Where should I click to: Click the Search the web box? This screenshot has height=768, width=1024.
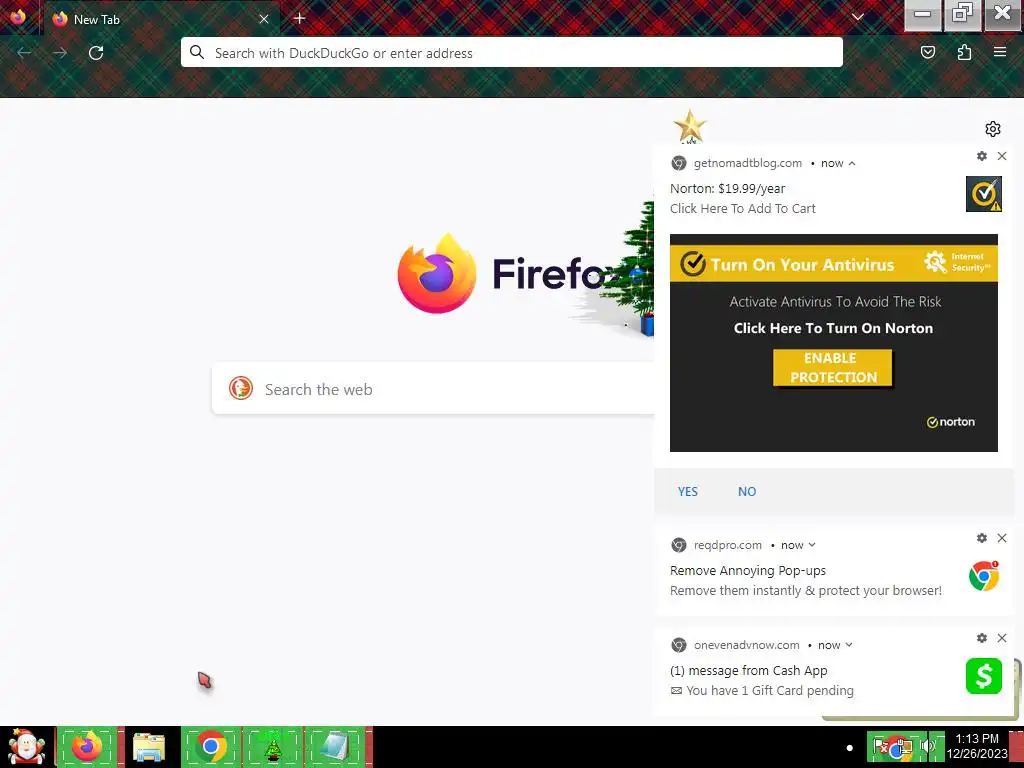[x=434, y=389]
